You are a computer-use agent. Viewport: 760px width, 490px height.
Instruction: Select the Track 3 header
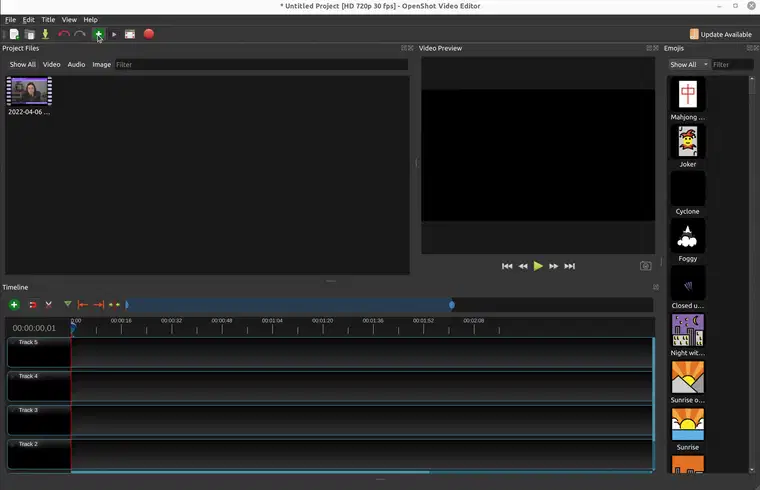[39, 420]
